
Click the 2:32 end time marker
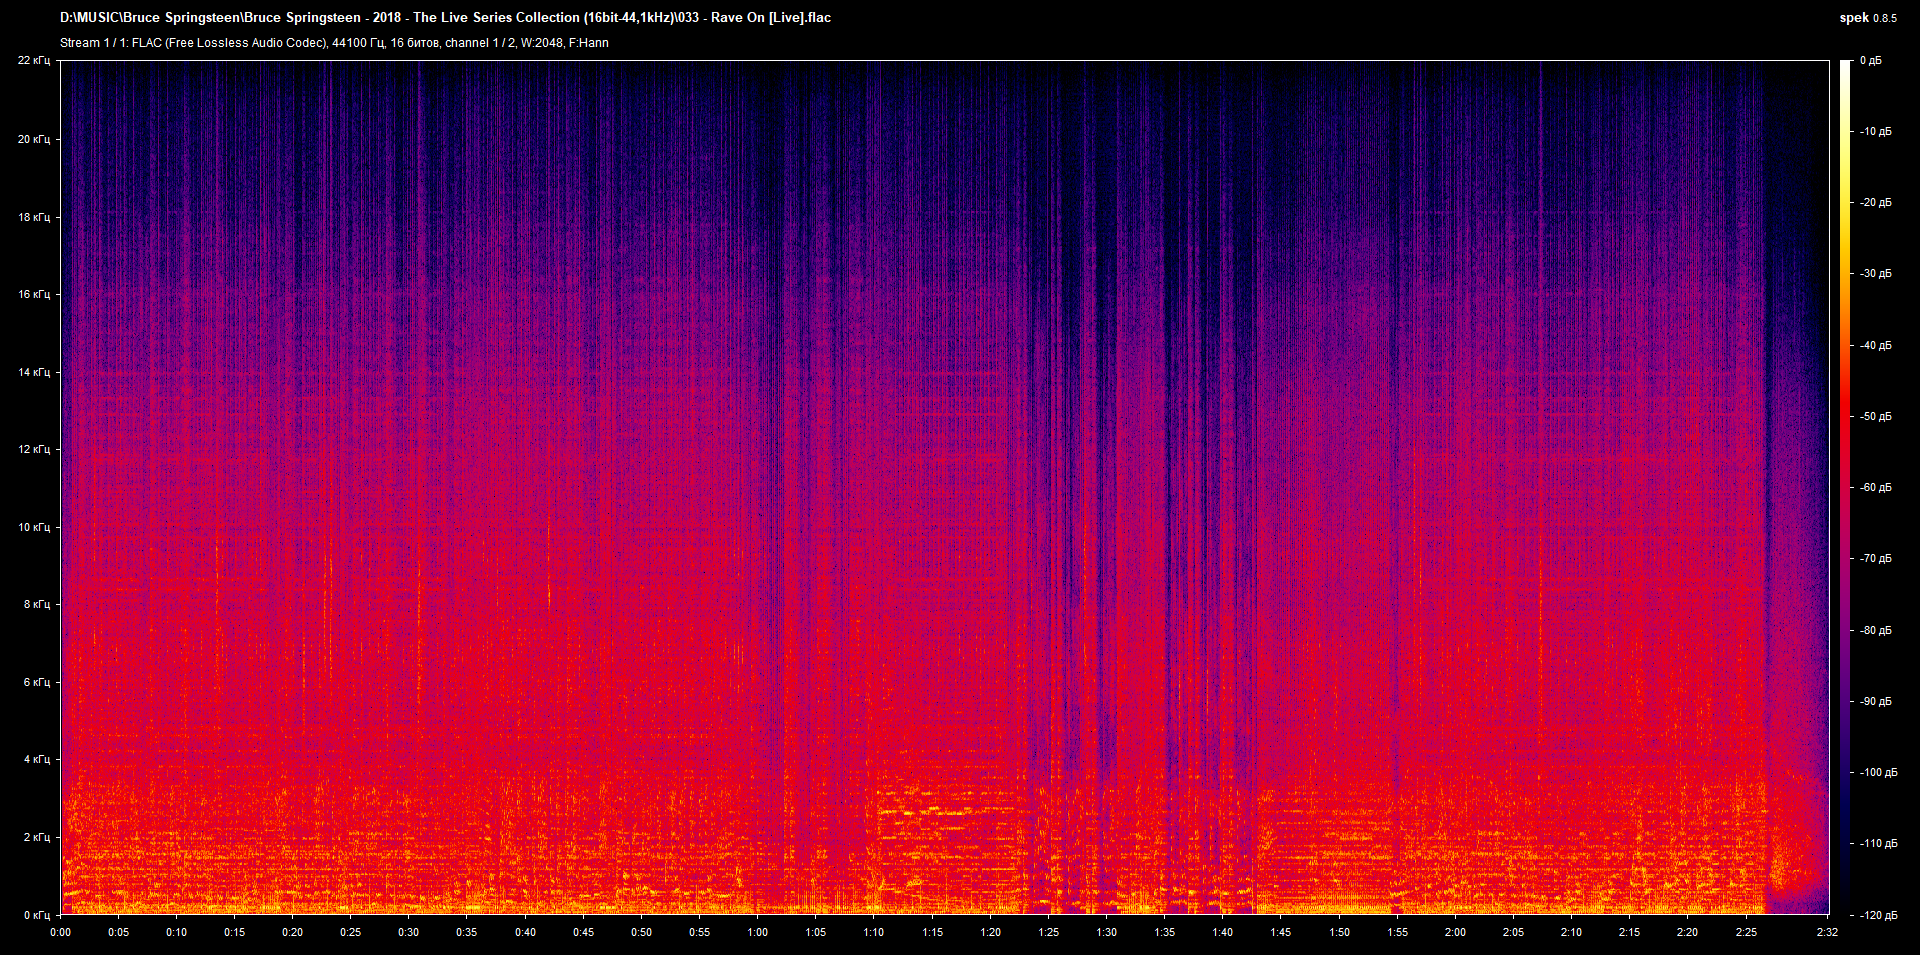click(x=1827, y=932)
